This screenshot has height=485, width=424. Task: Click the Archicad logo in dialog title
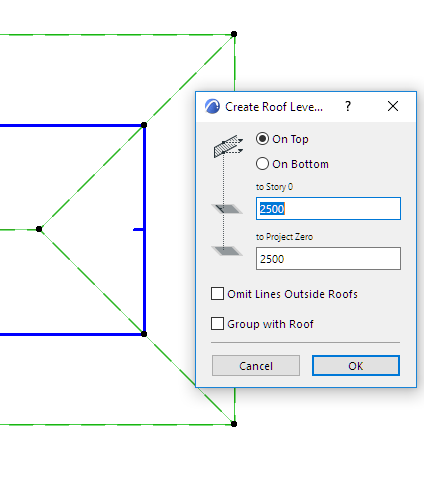pyautogui.click(x=212, y=107)
